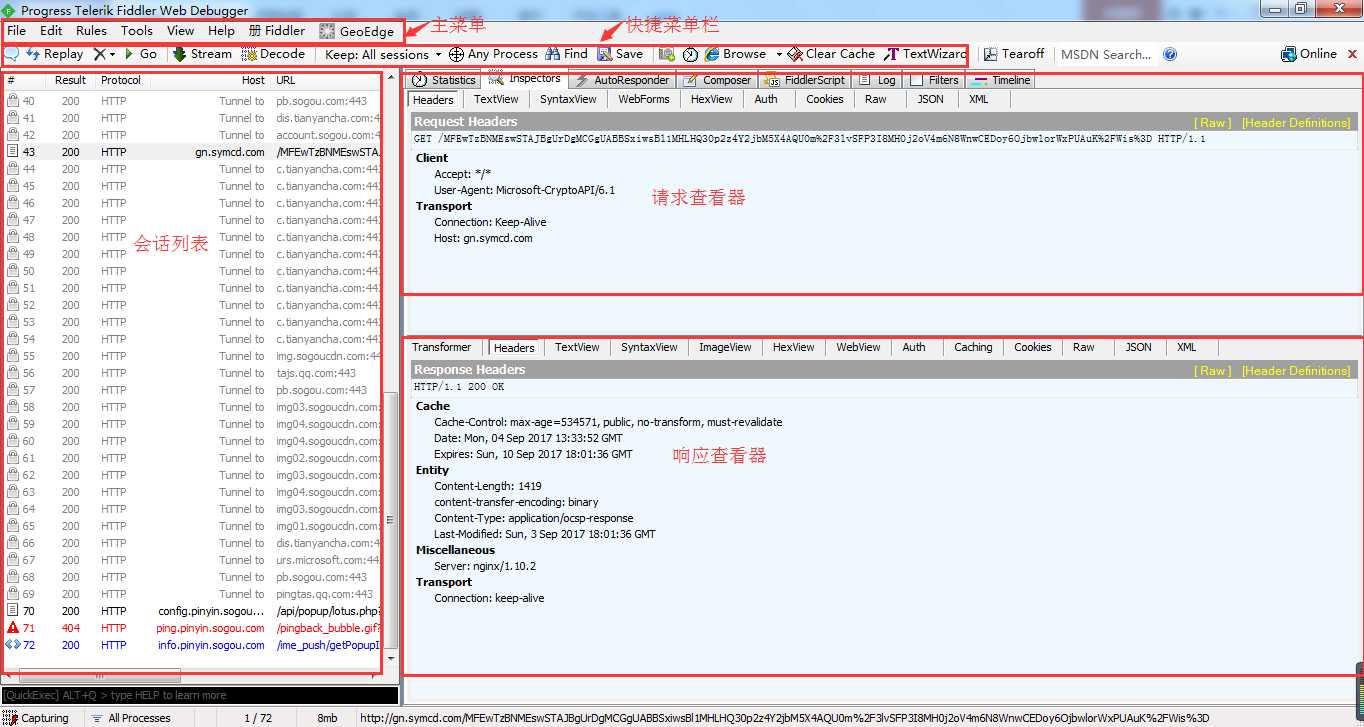
Task: Select response inspector Caching tab
Action: click(973, 347)
